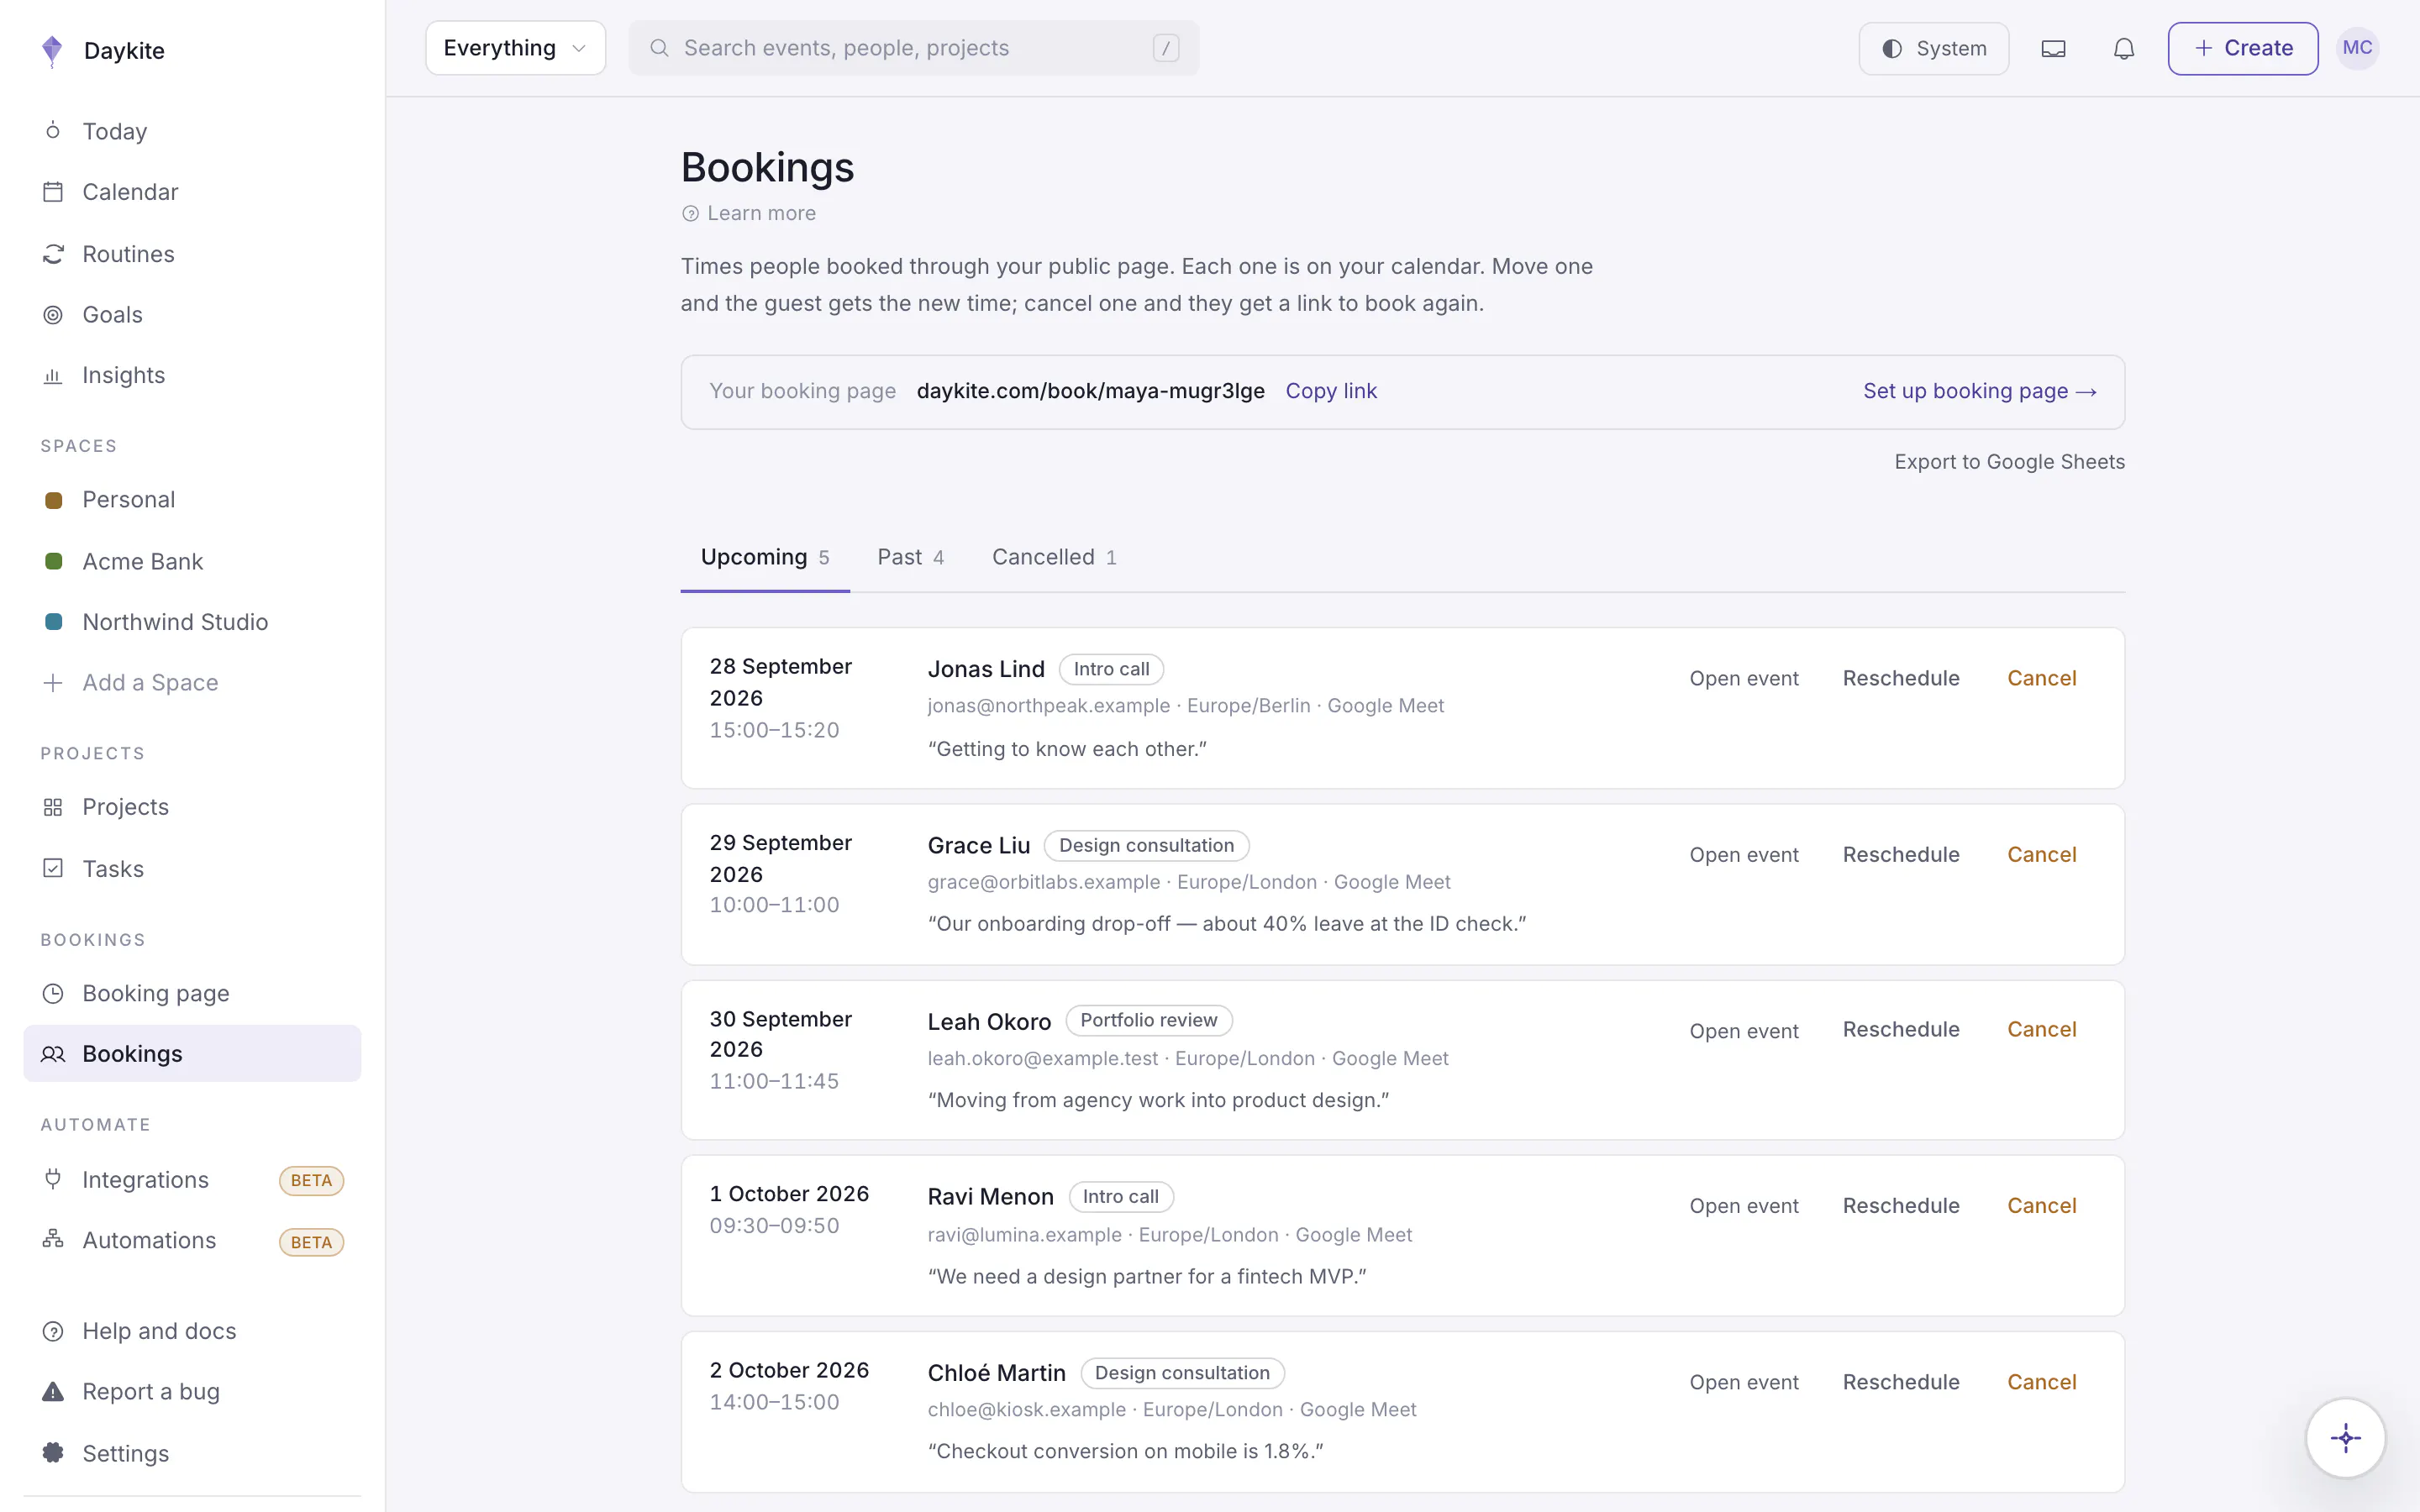
Task: Click the Northwind Studio blue color dot
Action: coord(54,622)
